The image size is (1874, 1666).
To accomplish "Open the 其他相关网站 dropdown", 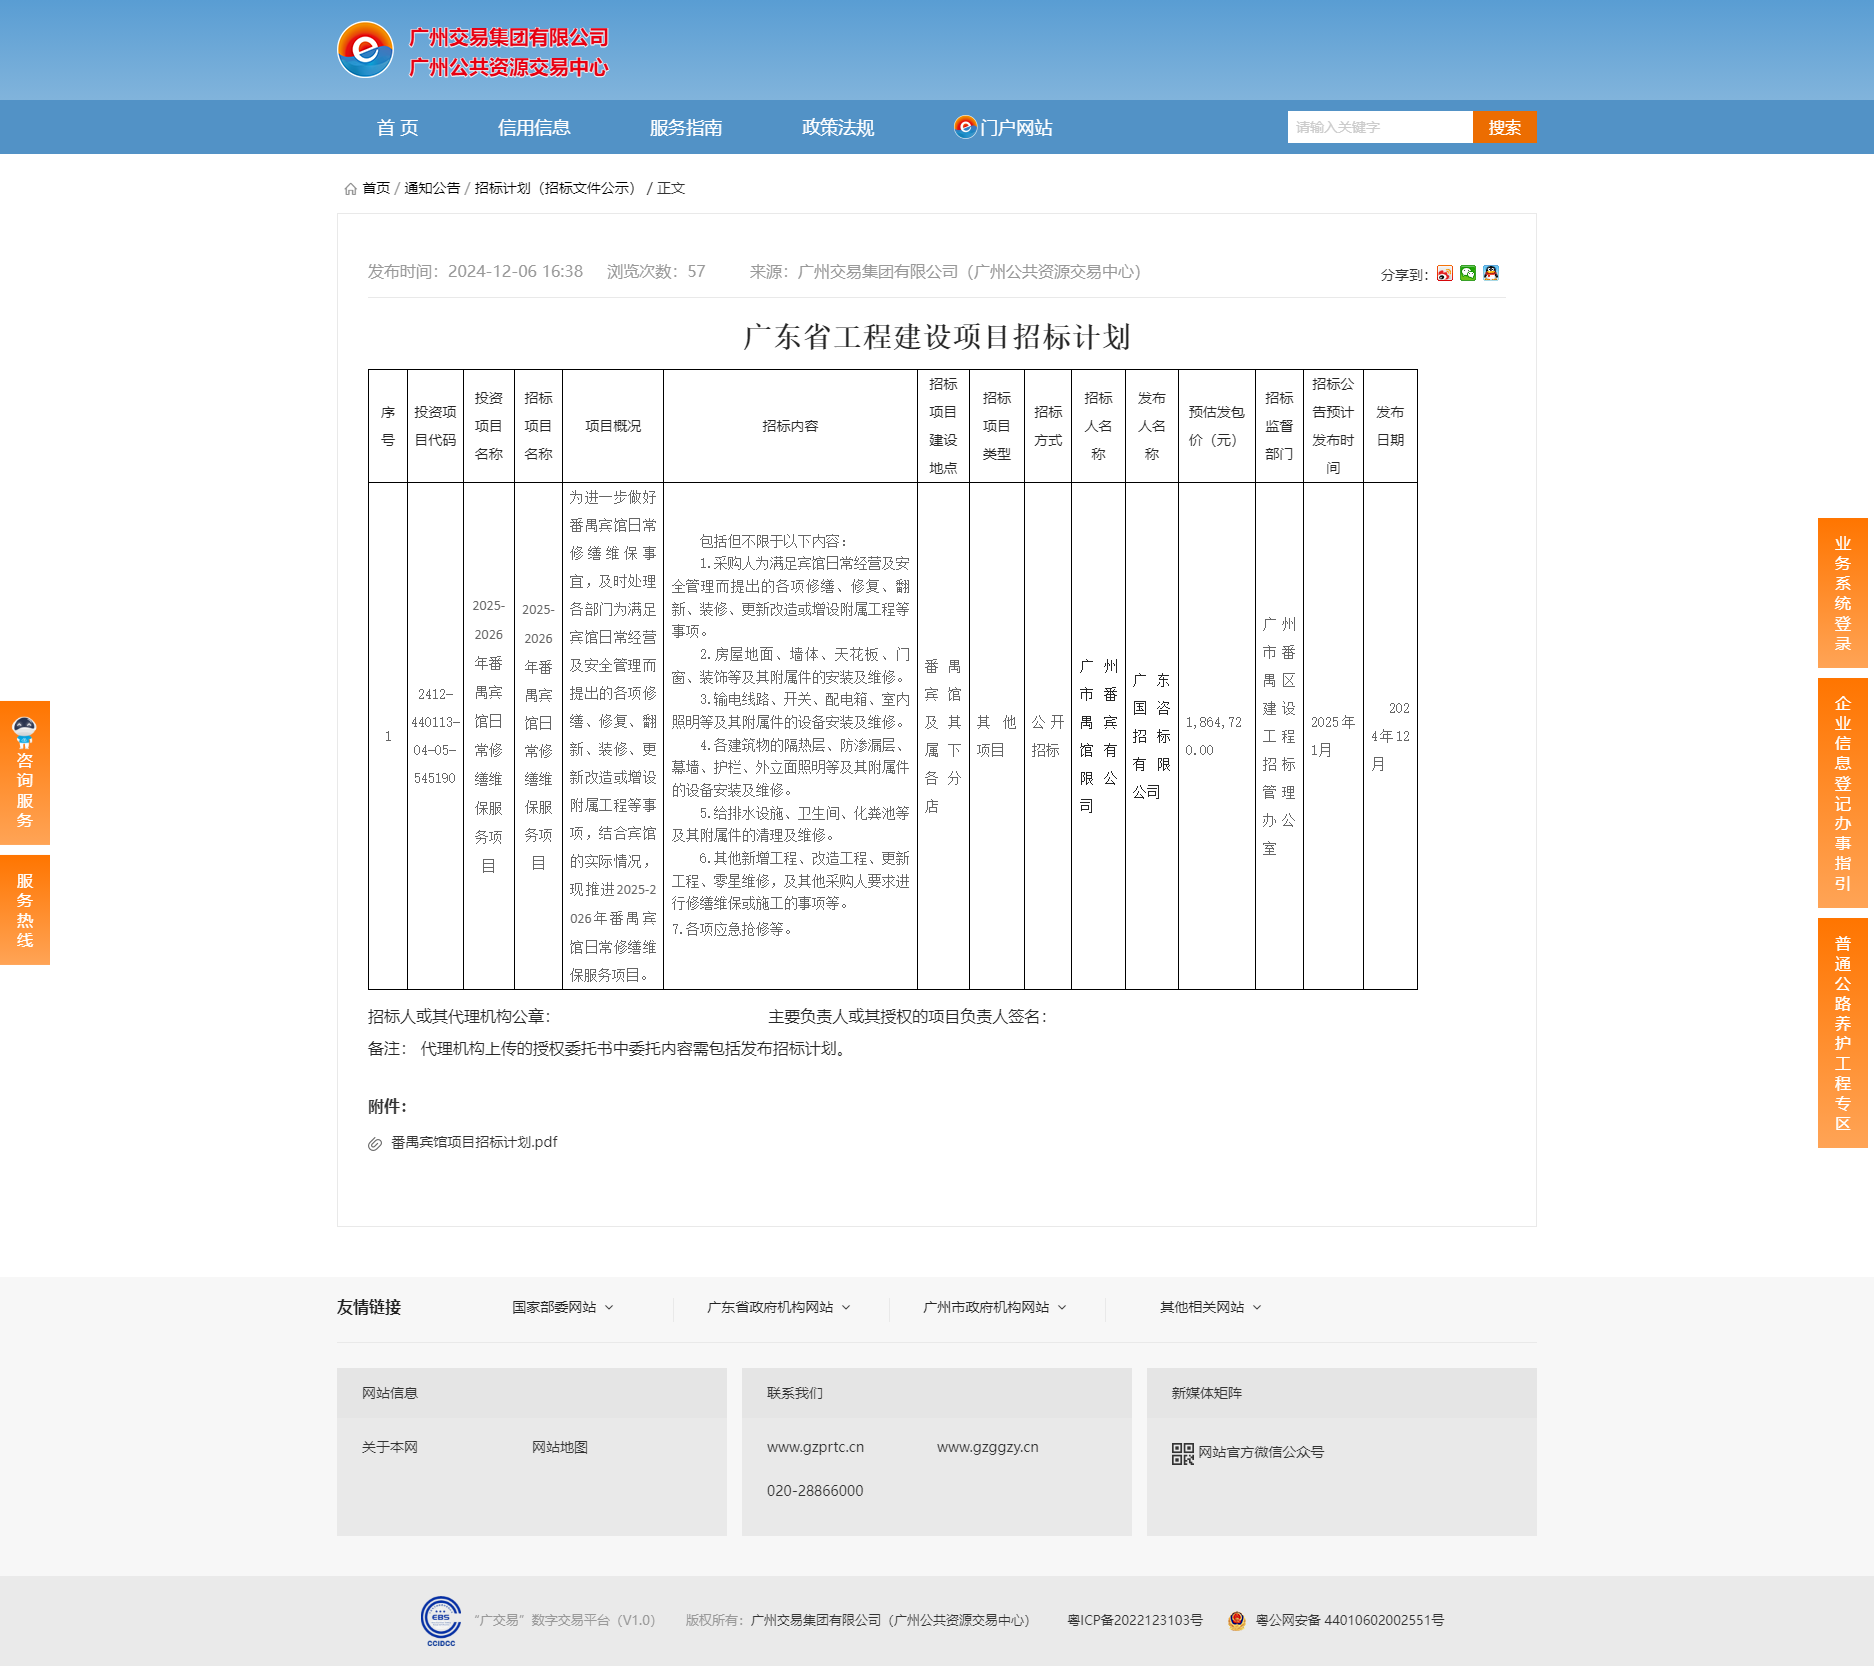I will click(1210, 1307).
